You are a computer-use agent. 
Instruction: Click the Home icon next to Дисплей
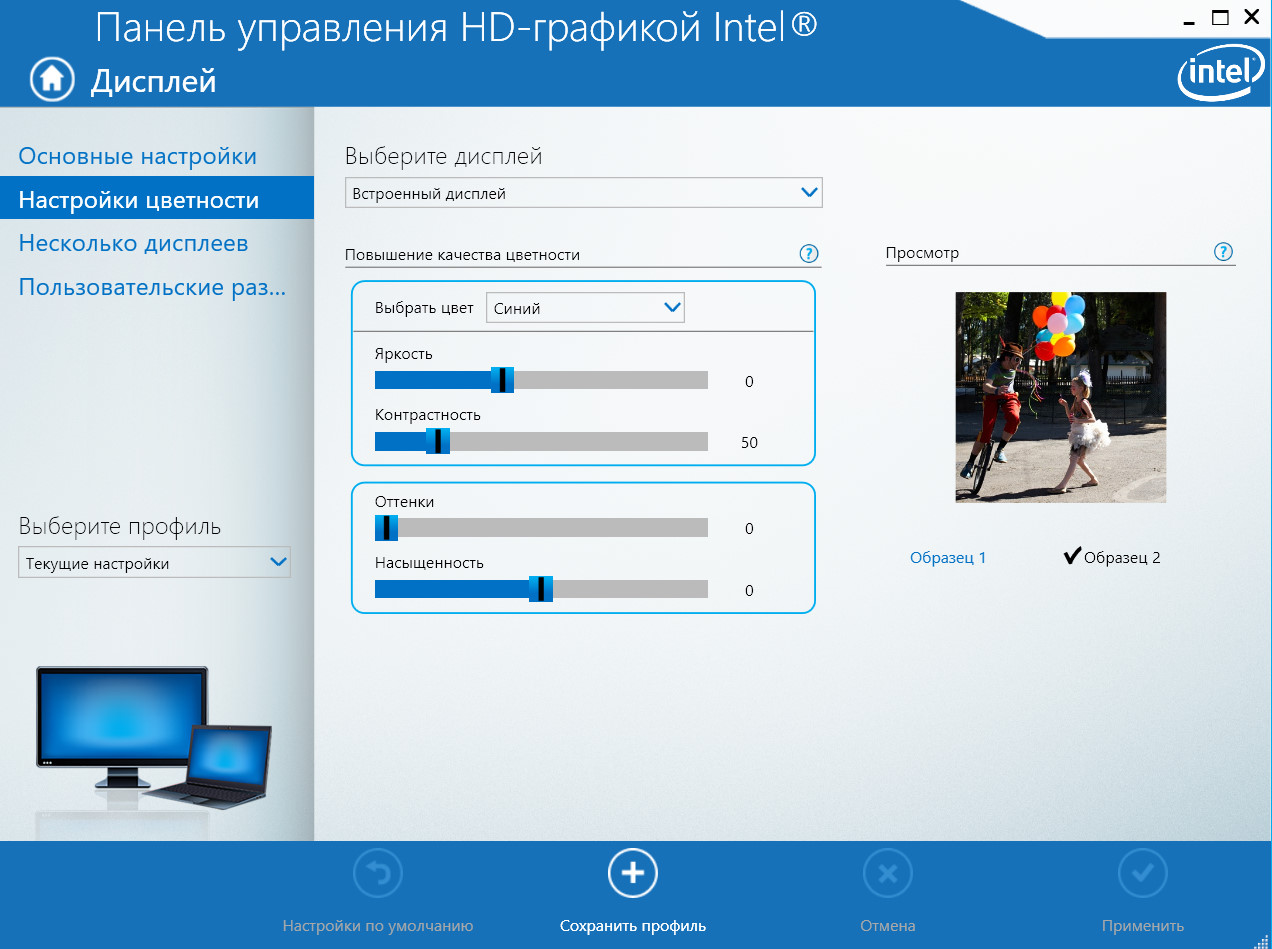(52, 79)
